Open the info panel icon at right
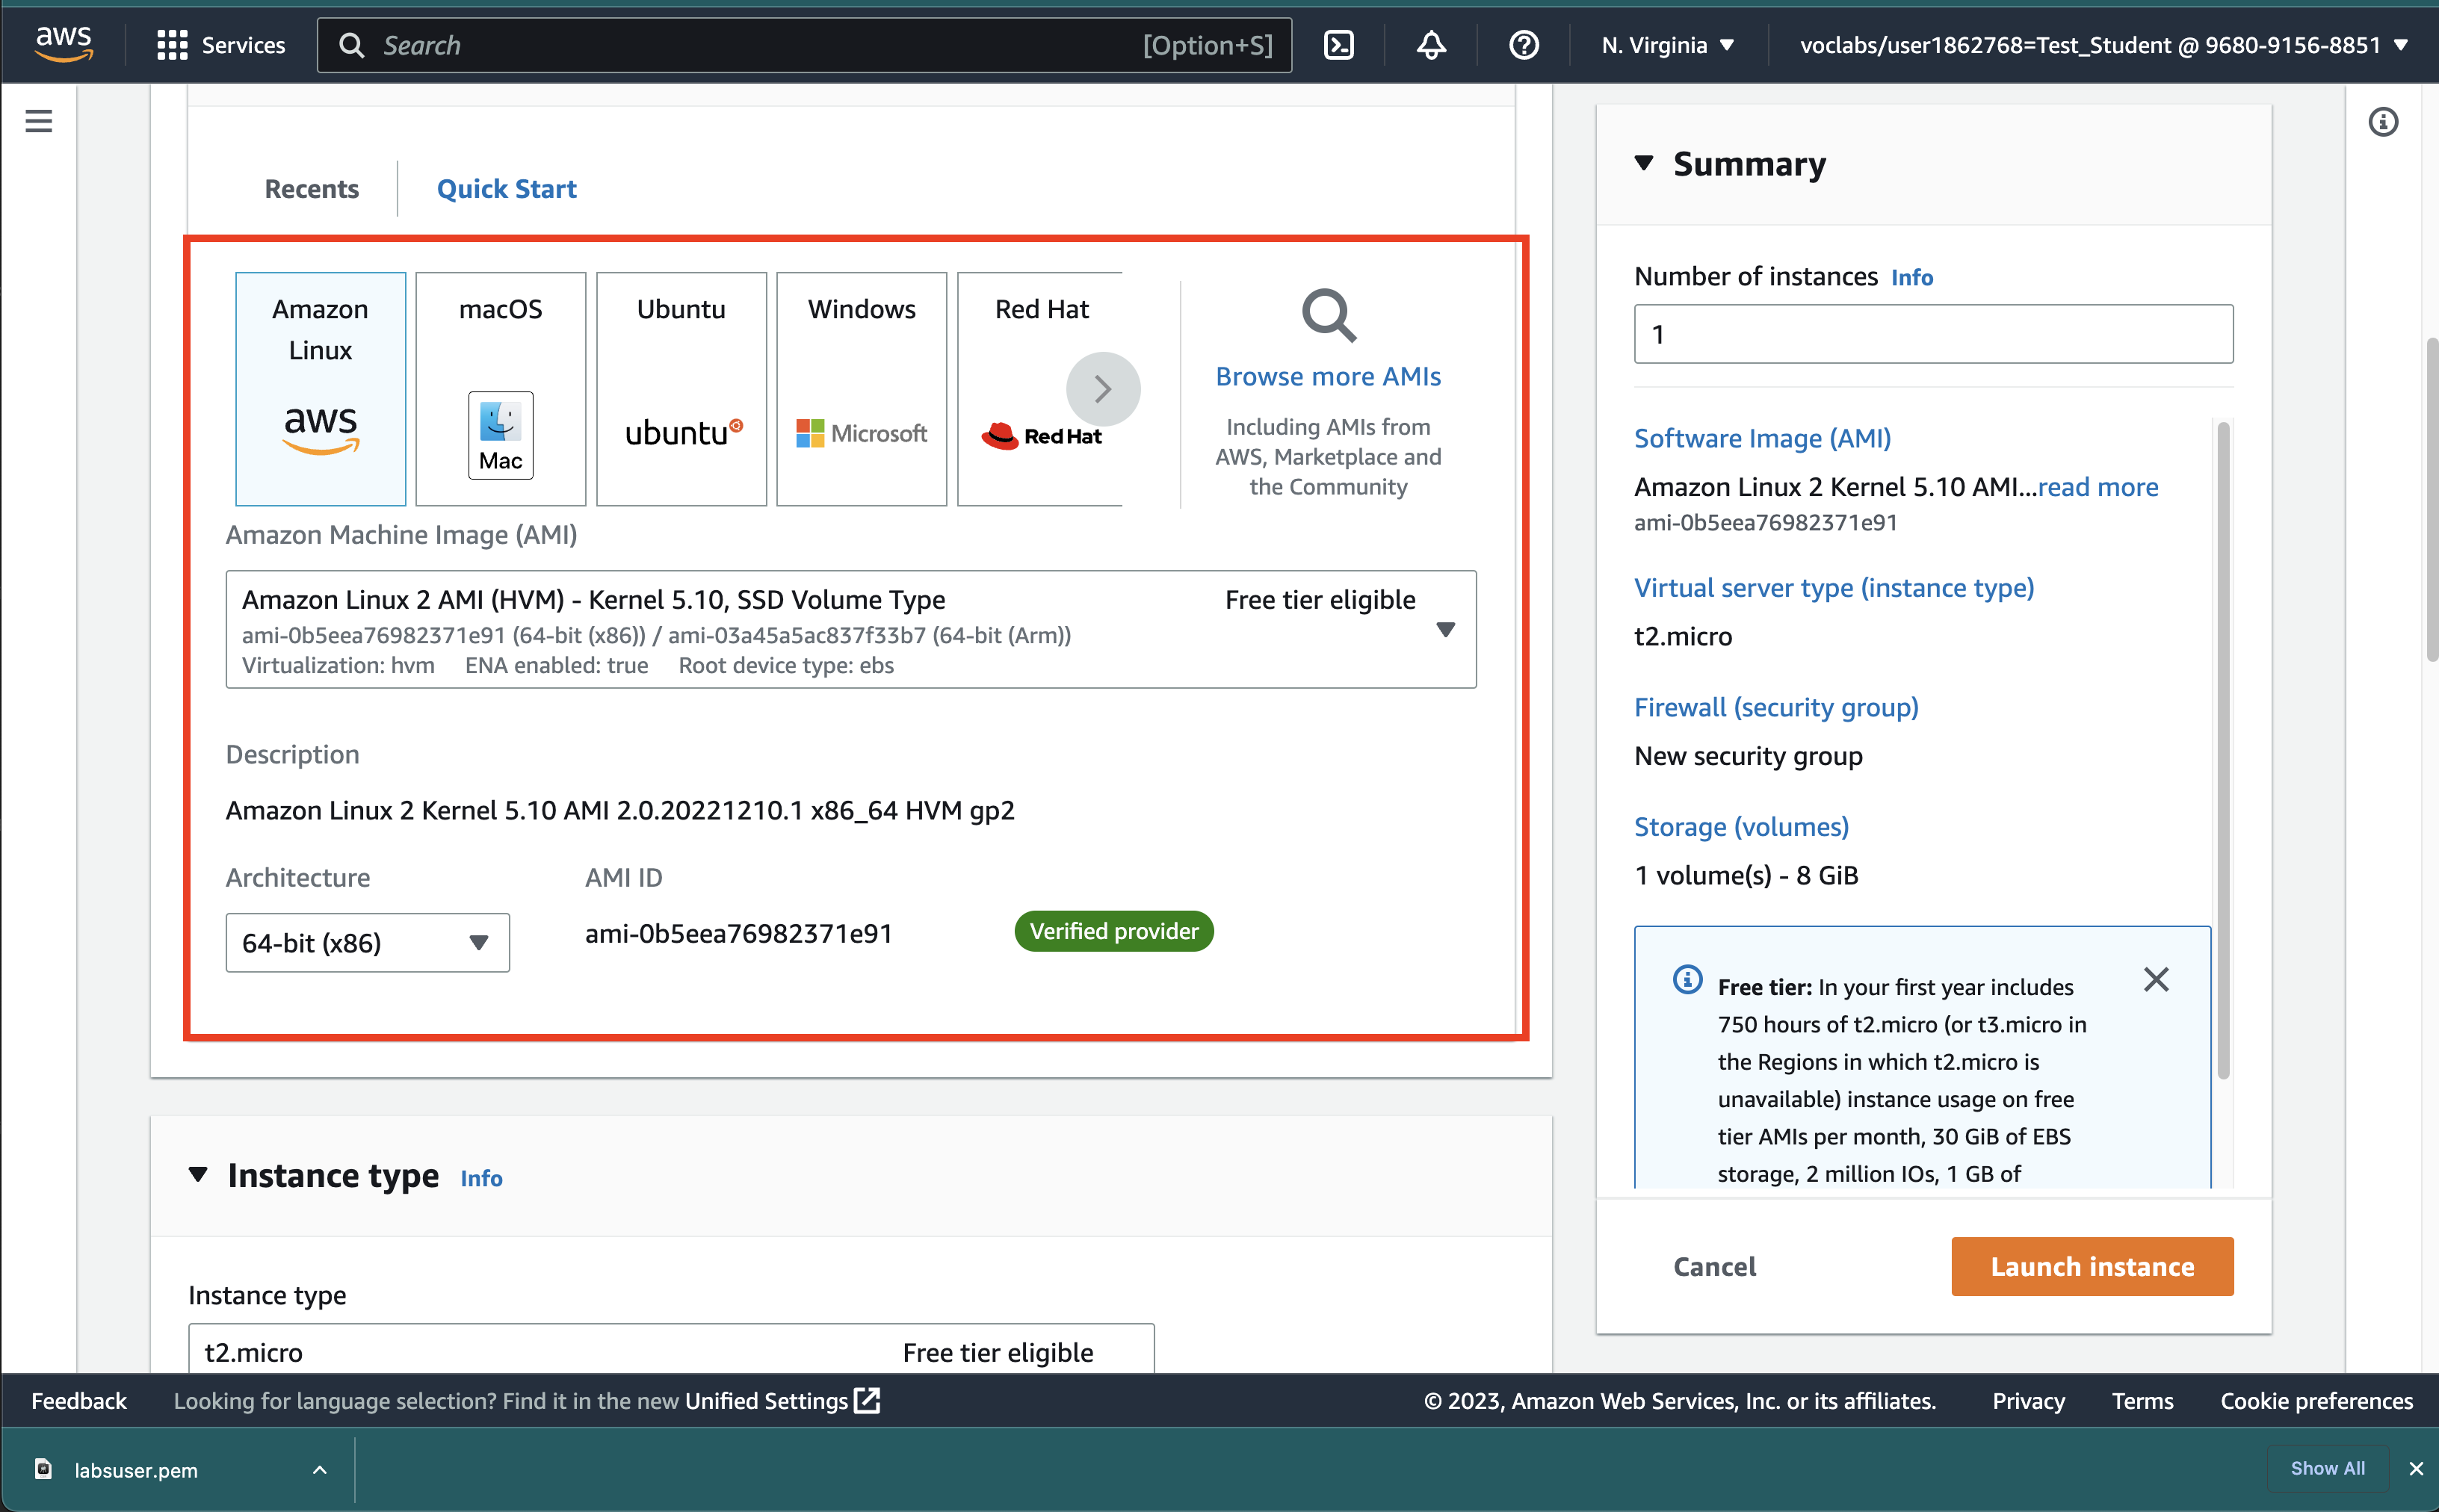This screenshot has width=2439, height=1512. (2382, 122)
